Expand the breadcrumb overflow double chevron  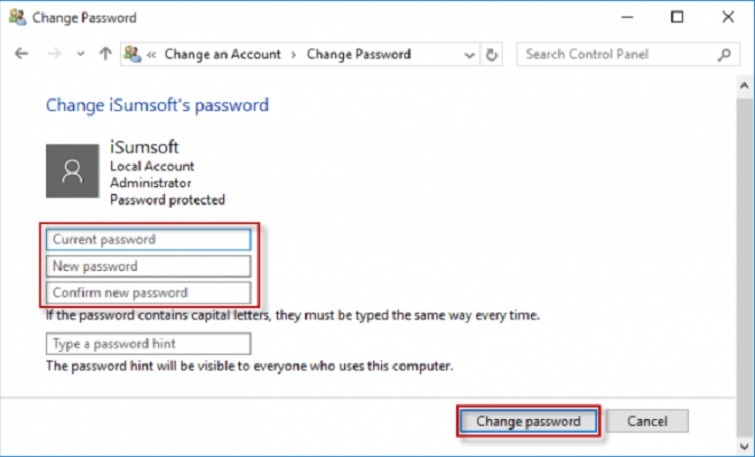(152, 54)
